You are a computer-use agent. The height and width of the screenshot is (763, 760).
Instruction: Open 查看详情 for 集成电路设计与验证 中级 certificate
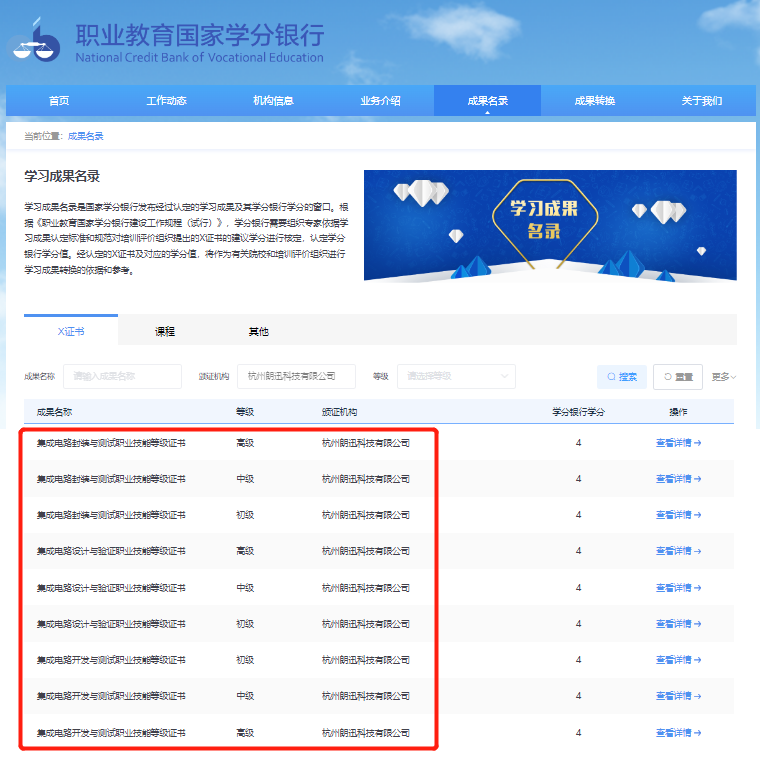[x=678, y=588]
